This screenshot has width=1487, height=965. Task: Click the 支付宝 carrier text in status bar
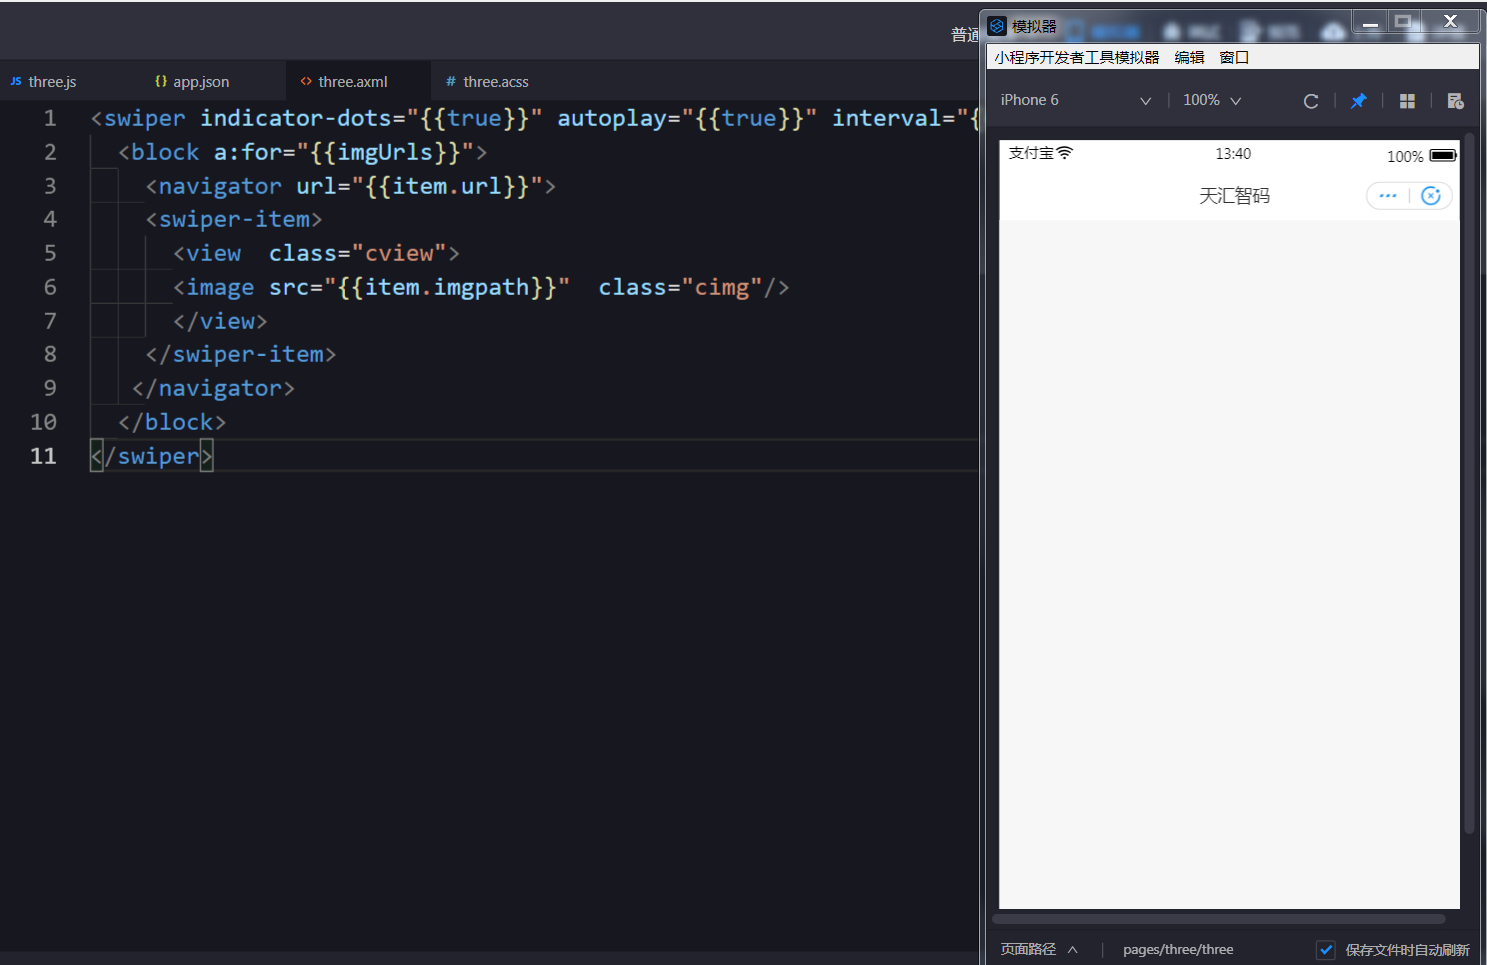pos(1031,153)
